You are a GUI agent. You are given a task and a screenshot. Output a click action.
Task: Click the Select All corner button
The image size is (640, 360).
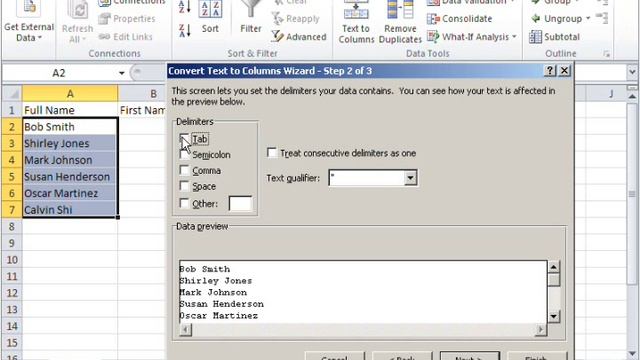point(12,93)
